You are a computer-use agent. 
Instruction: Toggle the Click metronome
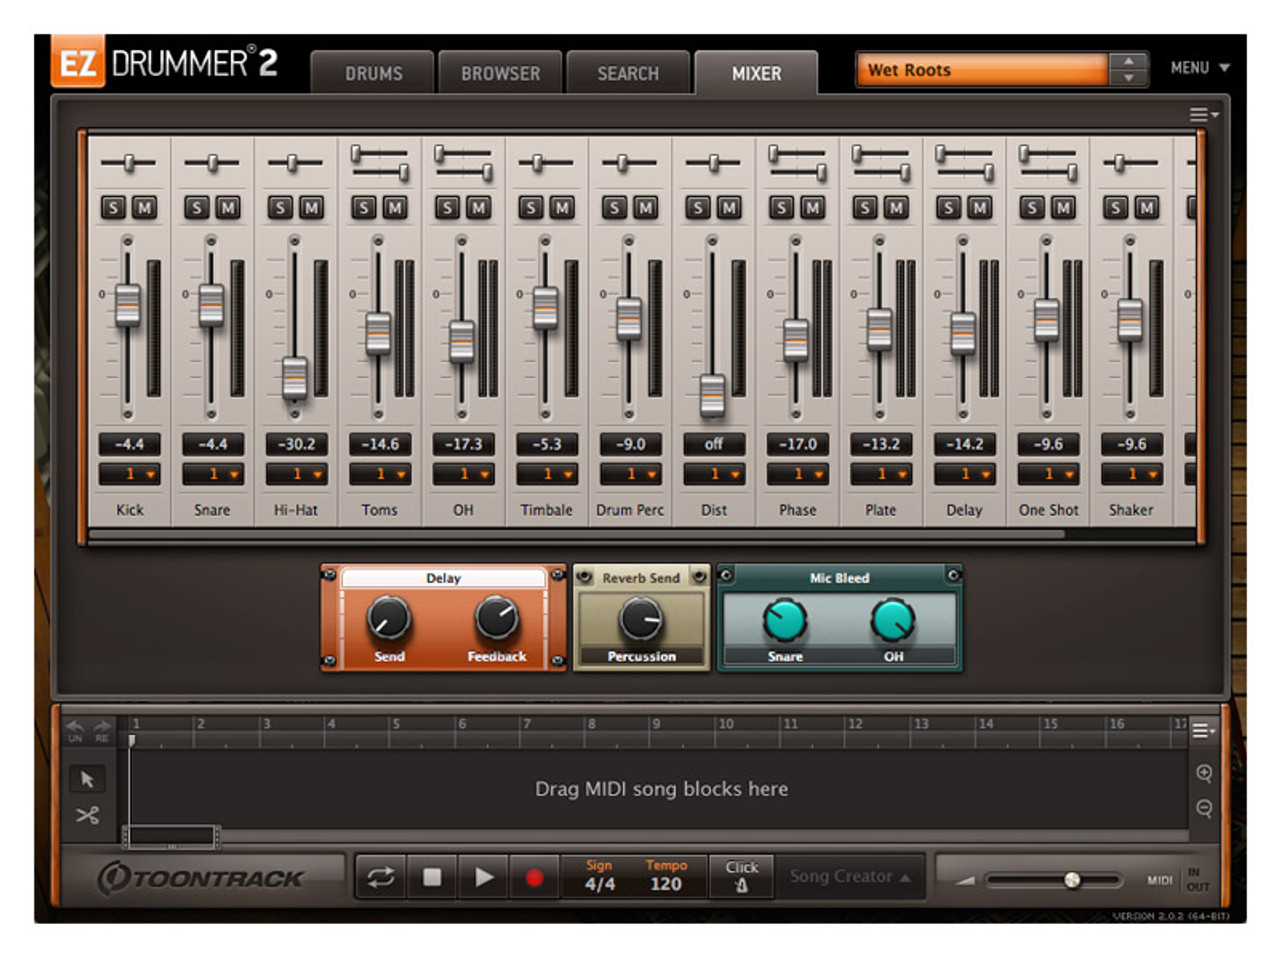pyautogui.click(x=741, y=876)
